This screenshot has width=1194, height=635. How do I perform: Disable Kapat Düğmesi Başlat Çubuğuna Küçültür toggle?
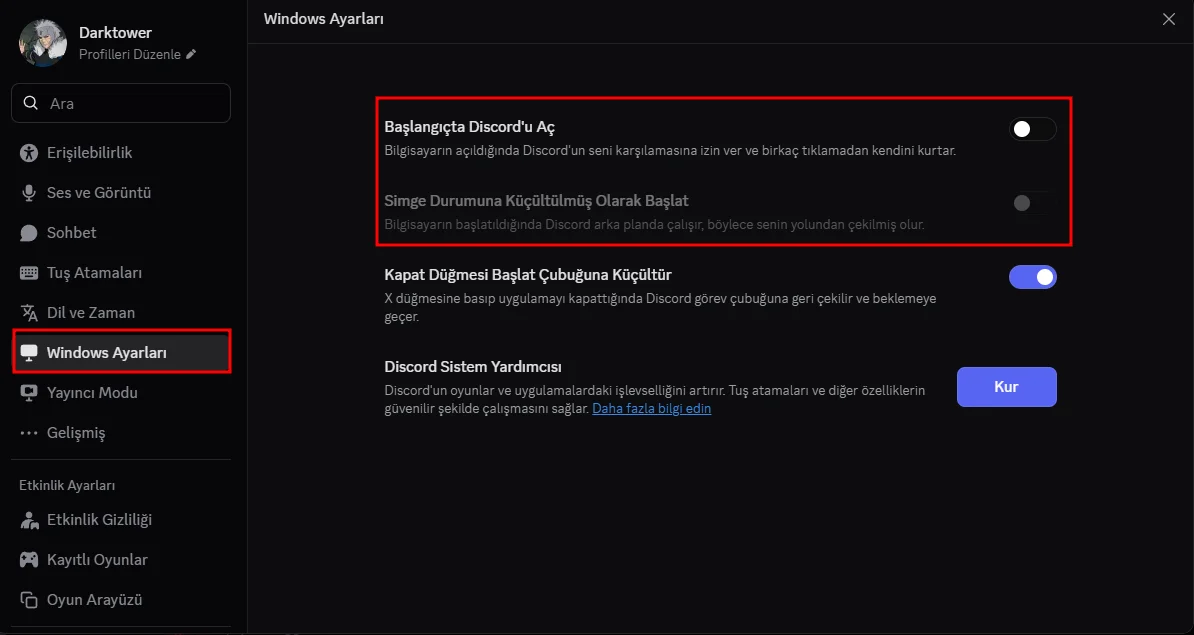1032,277
